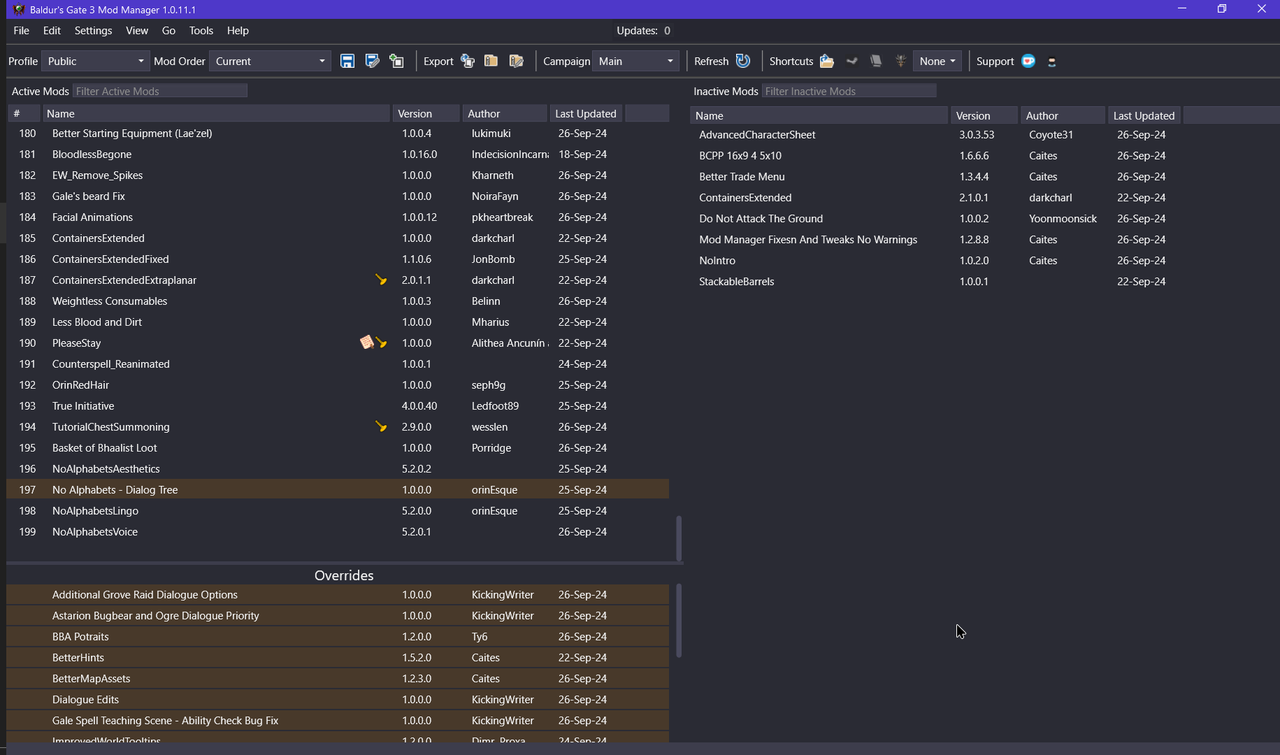Sort Inactive Mods by the Last Updated column header
Viewport: 1280px width, 755px height.
point(1145,115)
